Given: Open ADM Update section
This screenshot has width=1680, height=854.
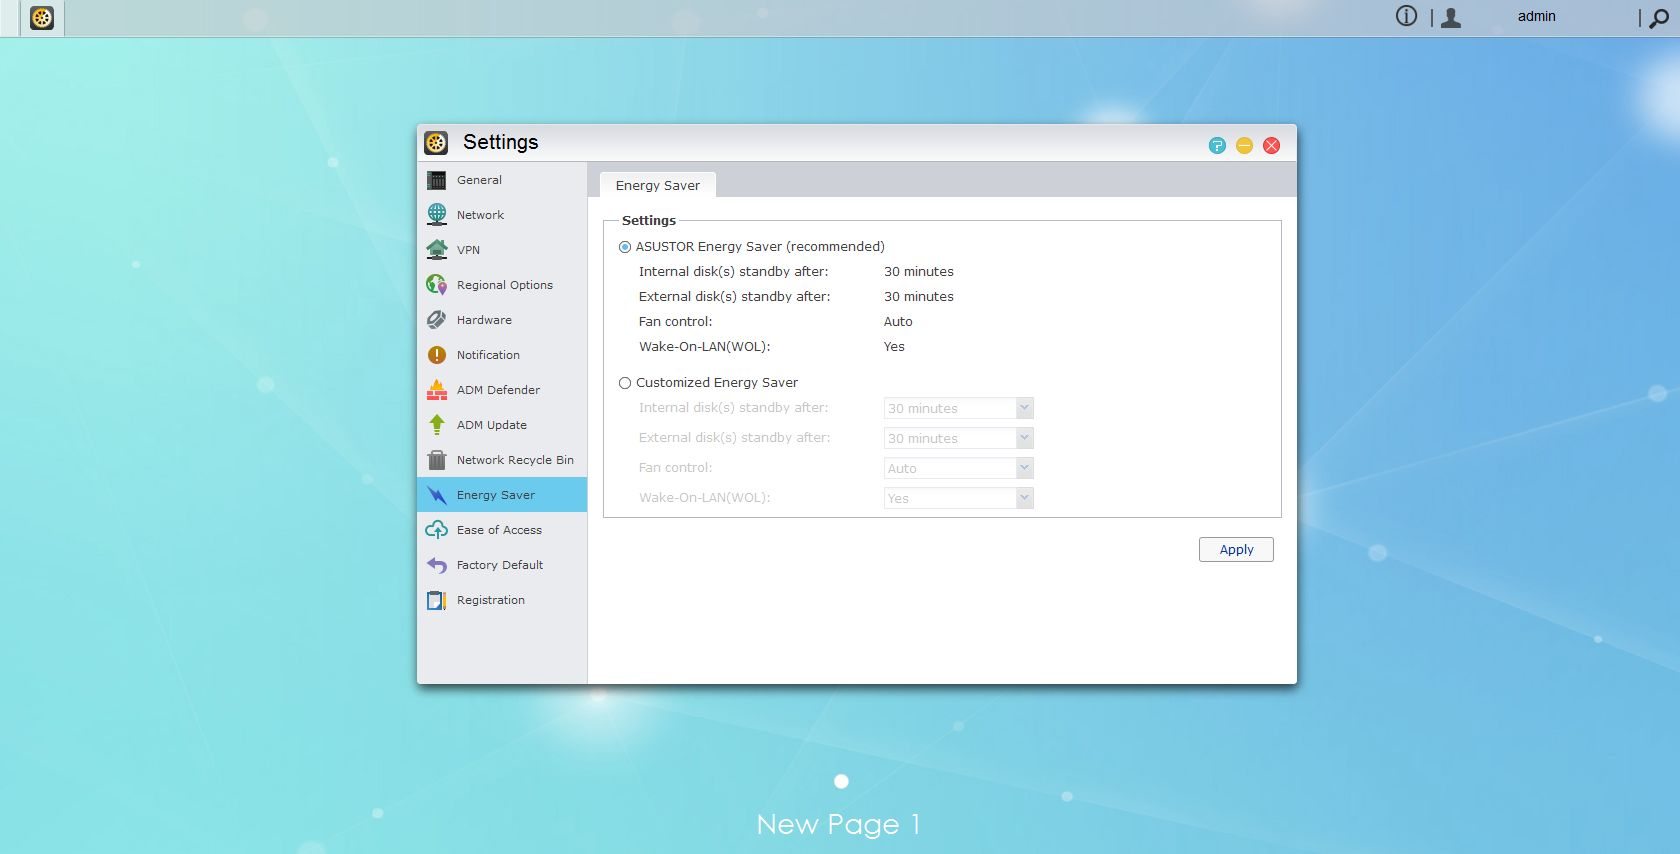Looking at the screenshot, I should 502,425.
